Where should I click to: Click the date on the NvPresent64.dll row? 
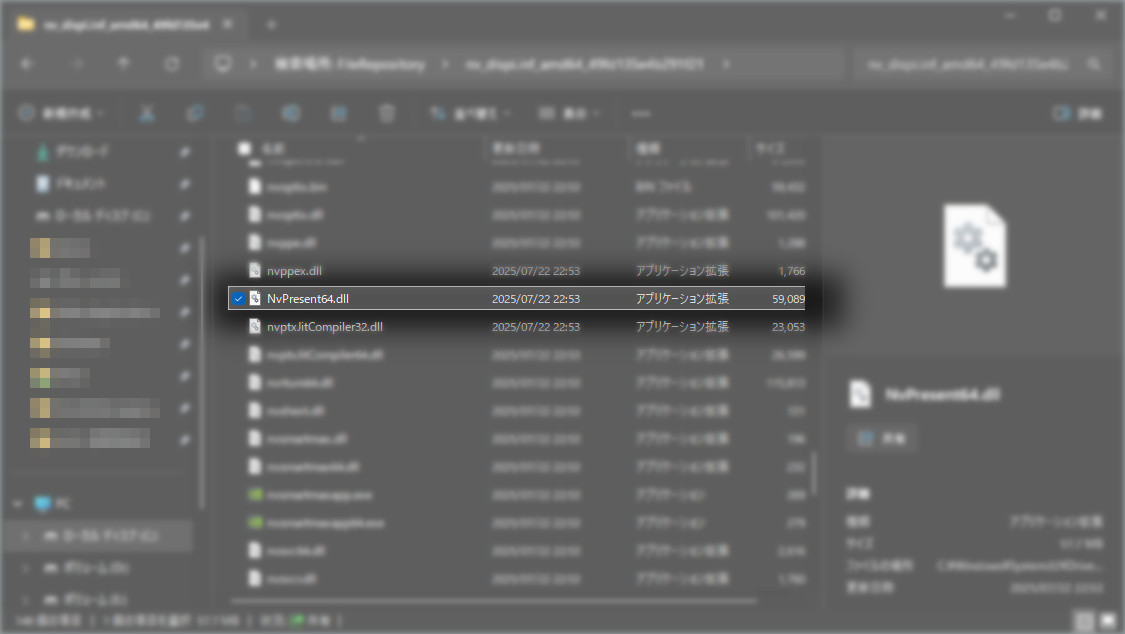tap(536, 299)
